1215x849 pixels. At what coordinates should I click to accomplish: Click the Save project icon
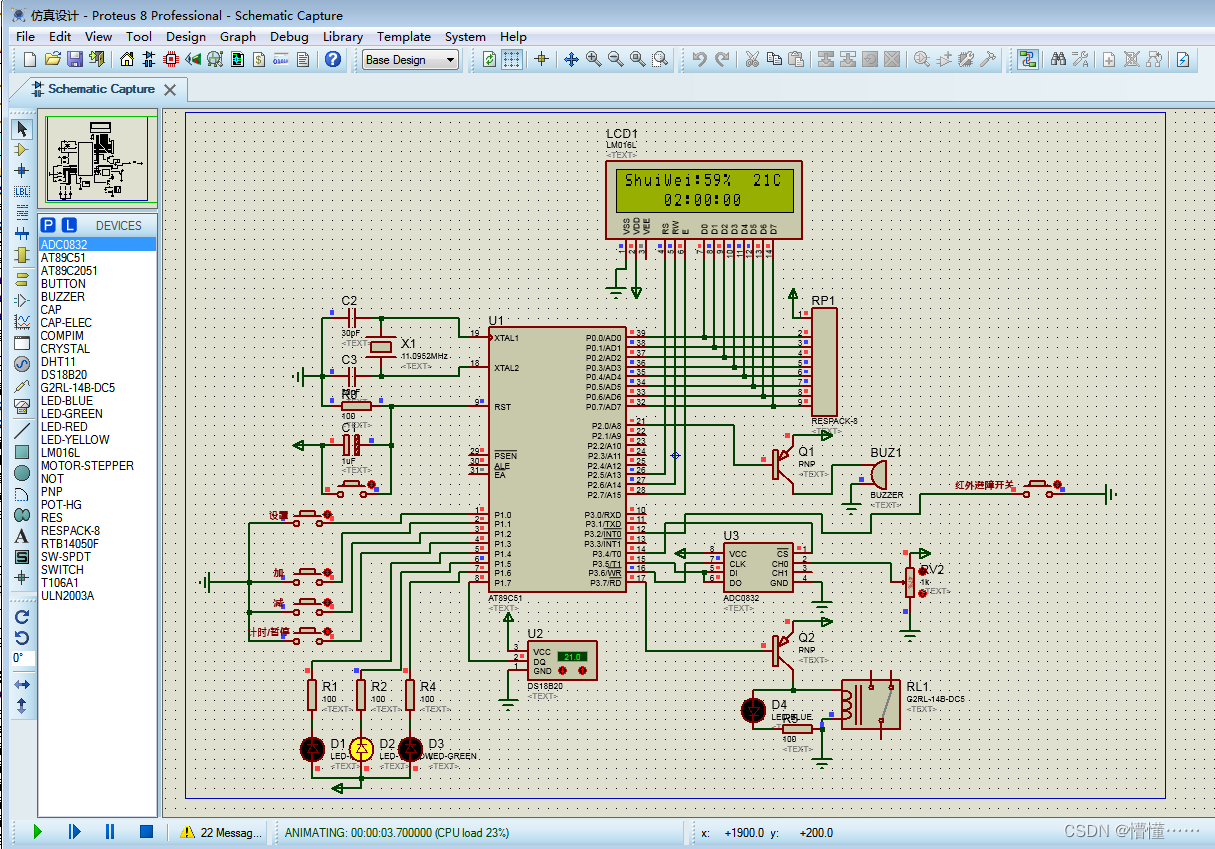click(x=75, y=60)
